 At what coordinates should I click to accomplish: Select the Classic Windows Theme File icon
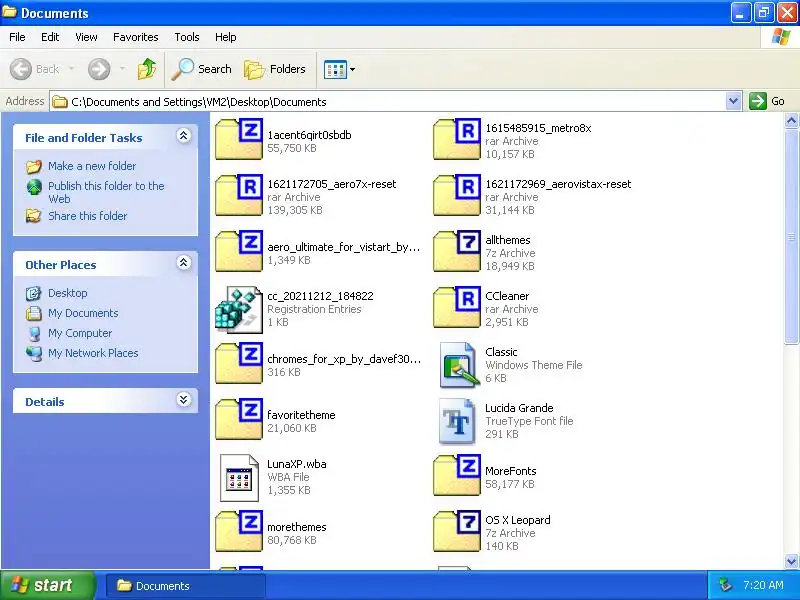[x=459, y=365]
